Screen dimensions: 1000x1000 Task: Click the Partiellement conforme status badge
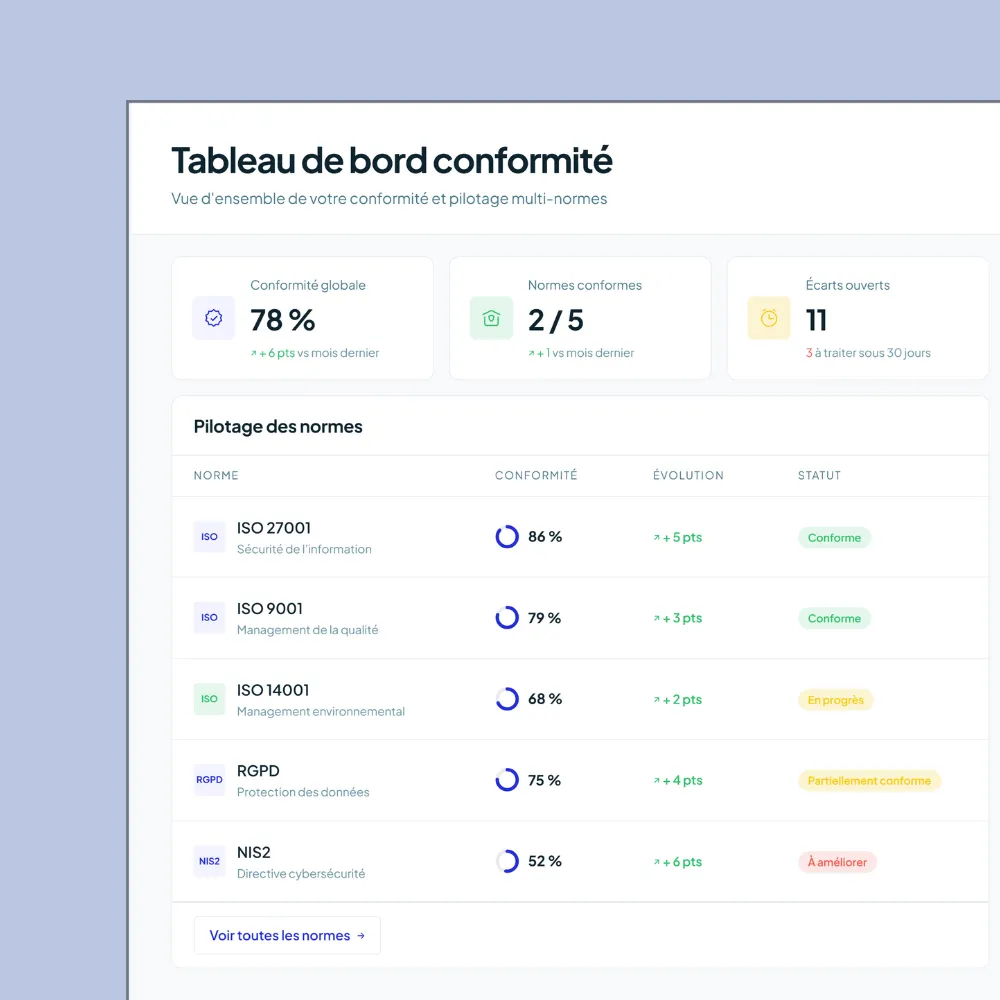pyautogui.click(x=869, y=781)
